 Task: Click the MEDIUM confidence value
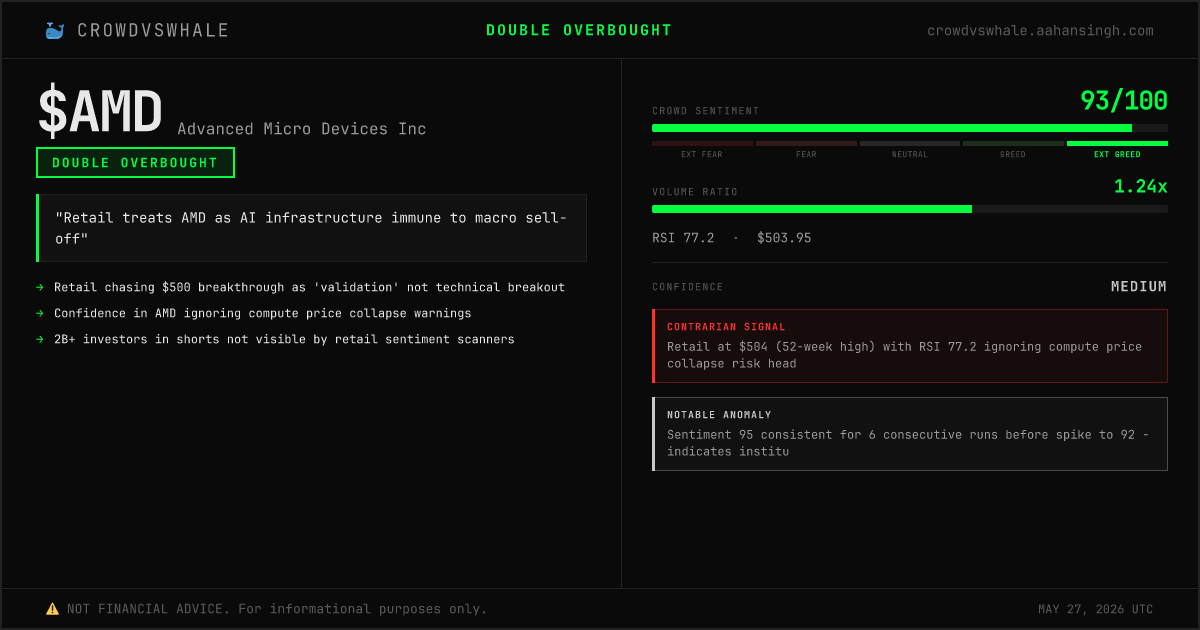[x=1139, y=287]
